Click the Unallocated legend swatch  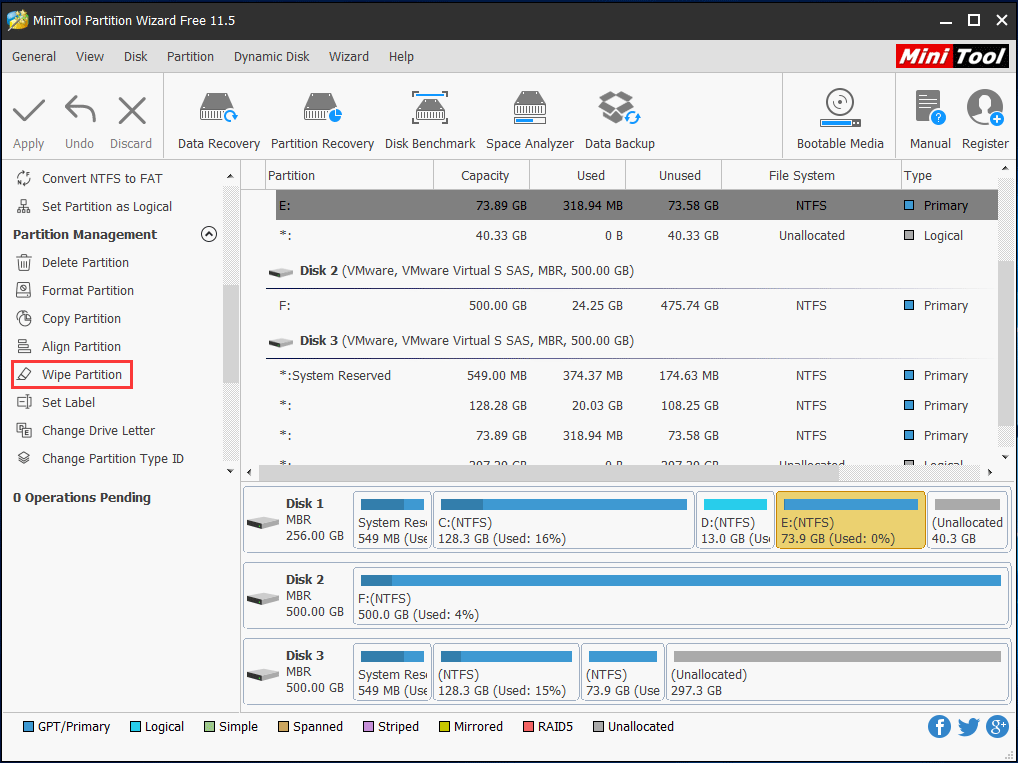coord(593,727)
